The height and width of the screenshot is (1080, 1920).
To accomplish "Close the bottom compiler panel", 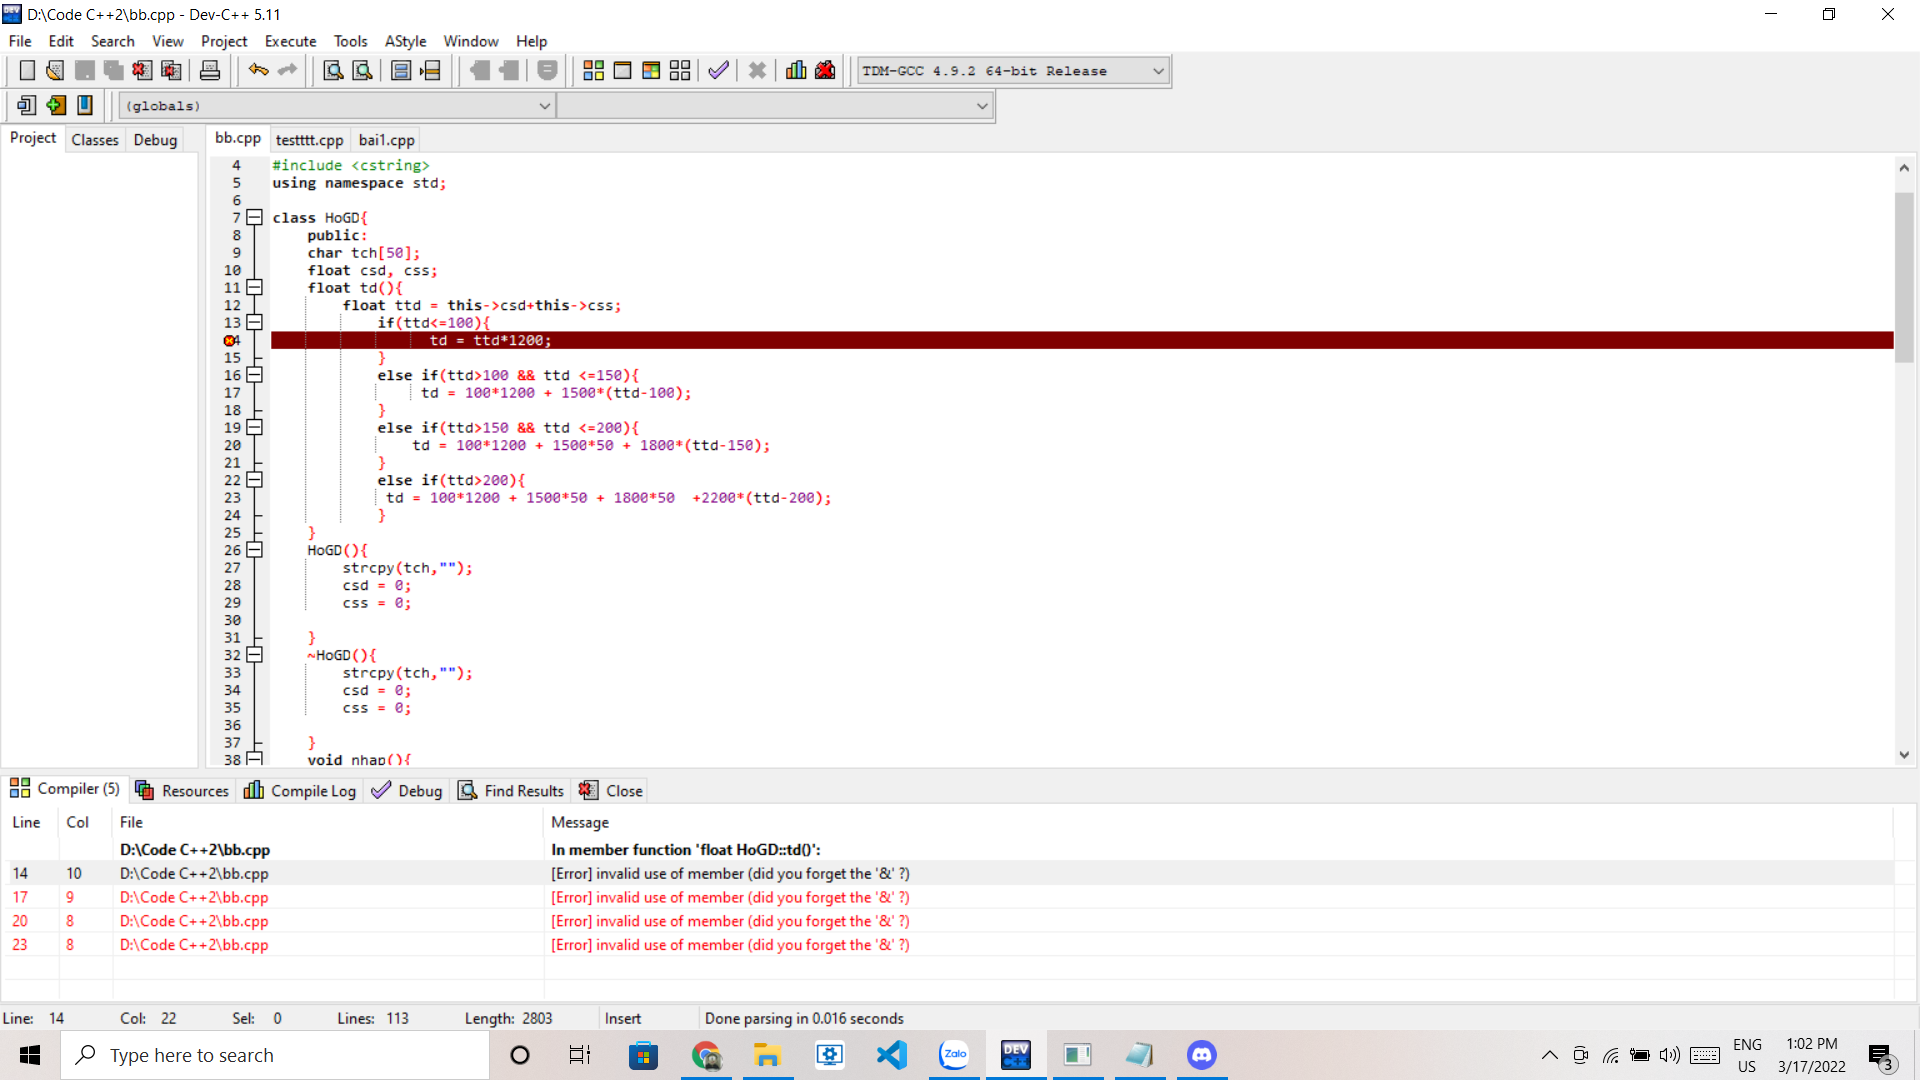I will 611,790.
